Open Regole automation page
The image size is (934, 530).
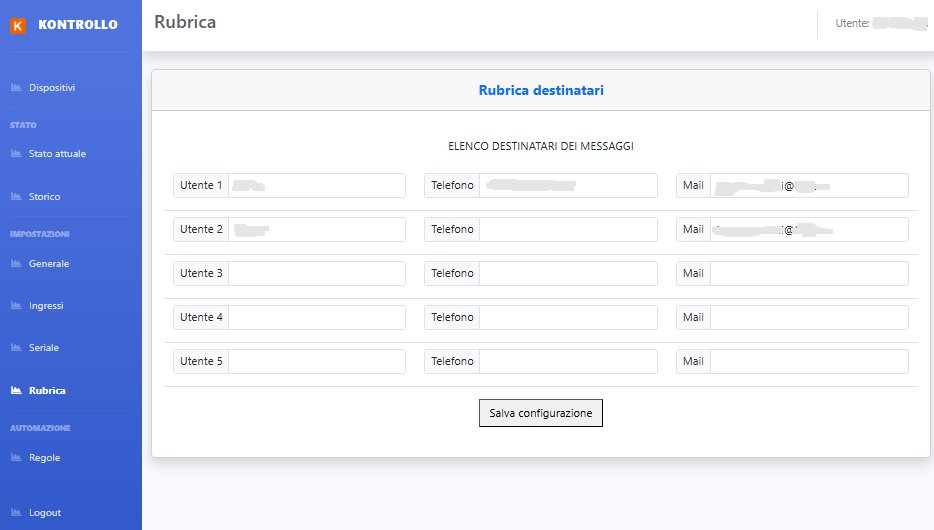click(45, 457)
